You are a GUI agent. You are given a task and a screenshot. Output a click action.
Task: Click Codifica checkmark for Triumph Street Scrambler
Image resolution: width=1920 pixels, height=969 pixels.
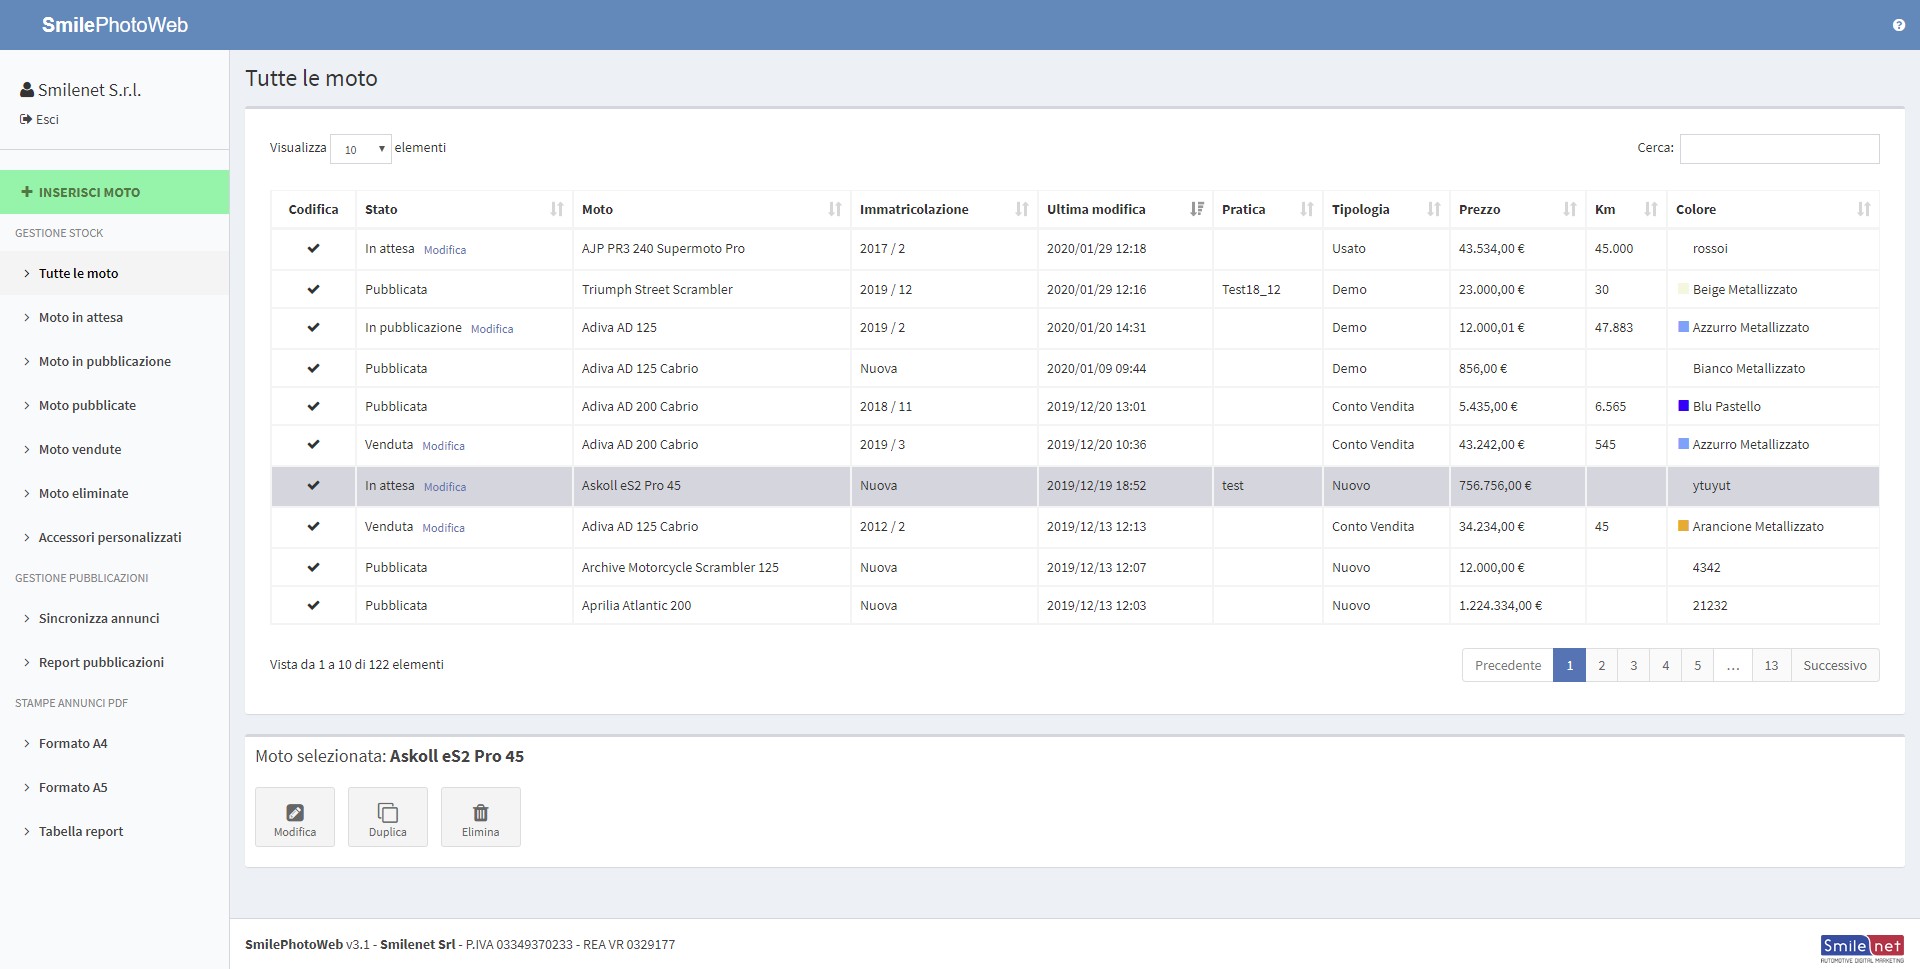(x=313, y=289)
